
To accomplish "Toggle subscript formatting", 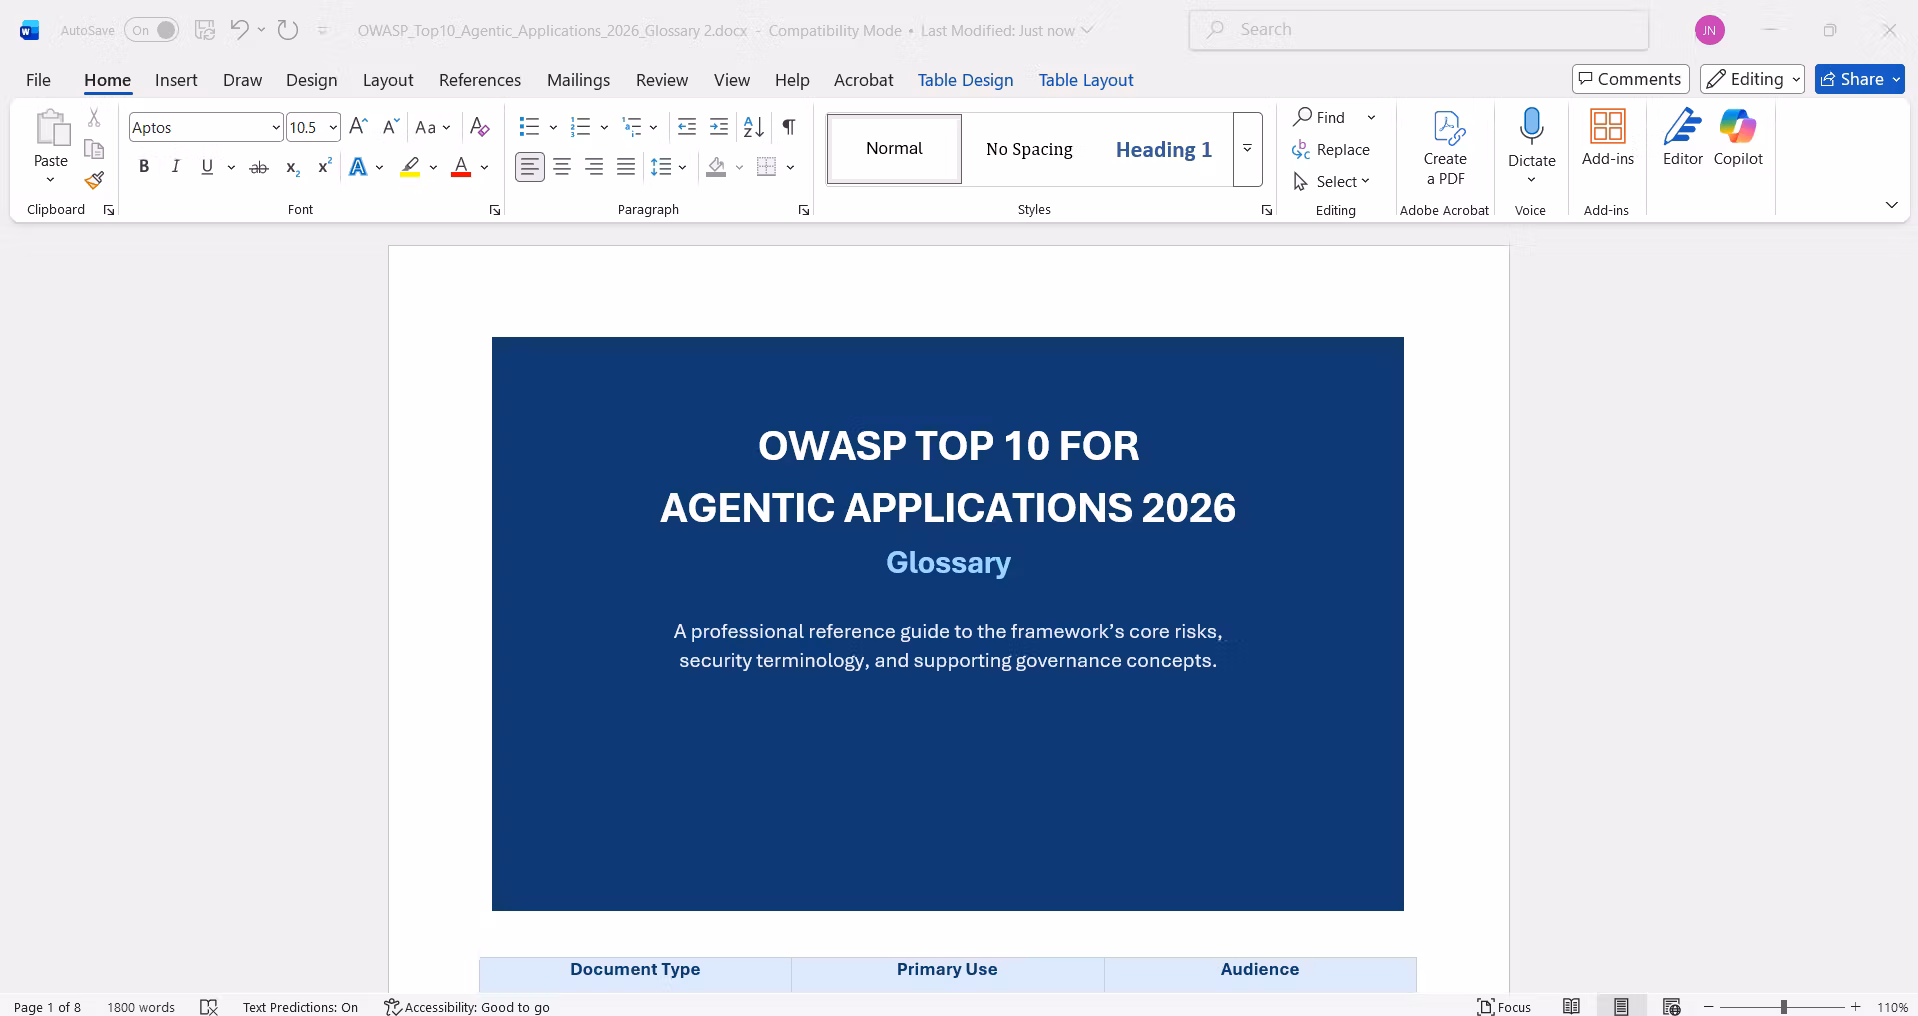I will pos(292,167).
